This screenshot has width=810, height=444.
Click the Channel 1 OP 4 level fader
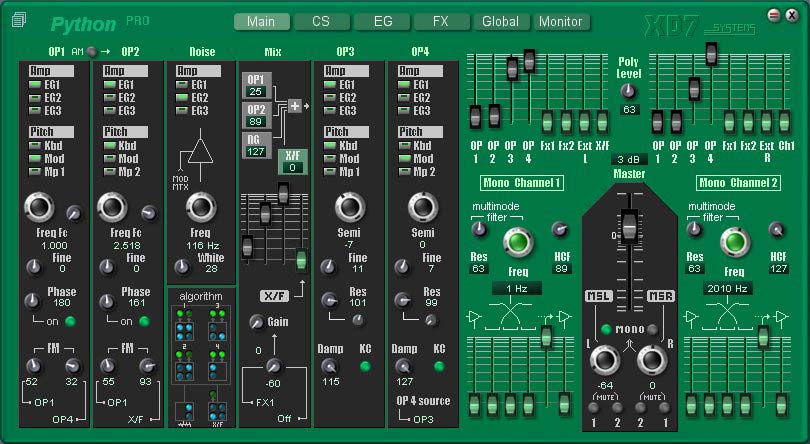(x=529, y=61)
